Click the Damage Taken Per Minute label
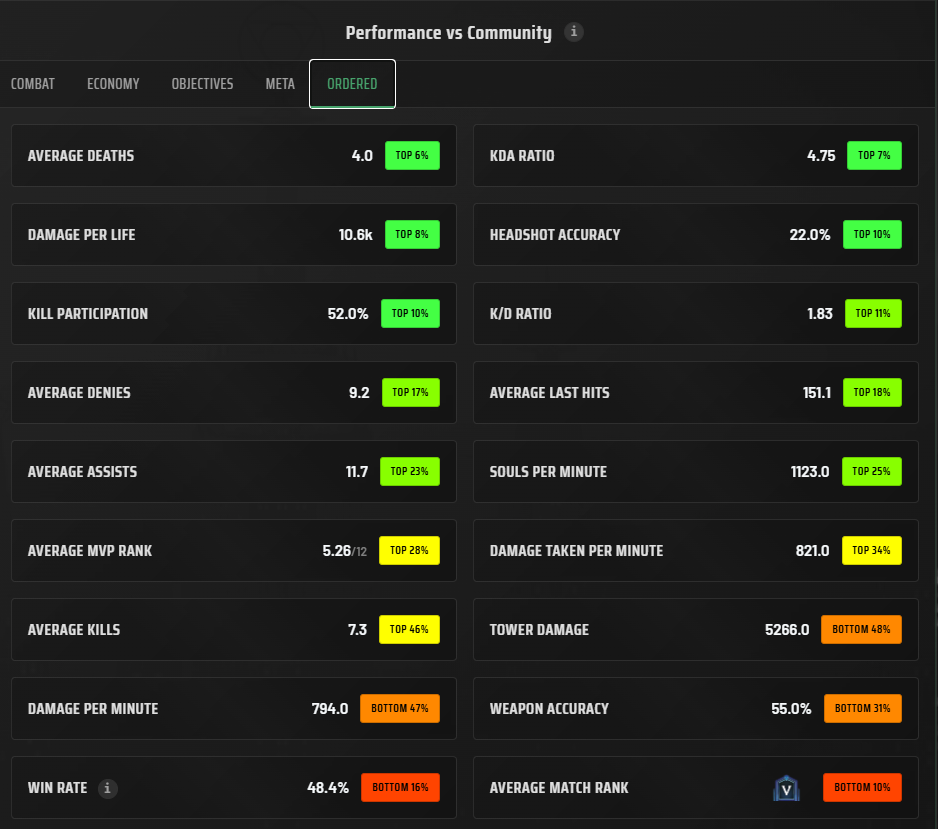This screenshot has height=829, width=938. click(577, 551)
